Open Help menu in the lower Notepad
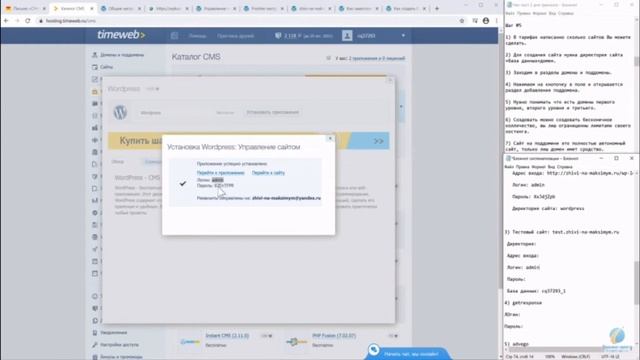 pyautogui.click(x=564, y=167)
